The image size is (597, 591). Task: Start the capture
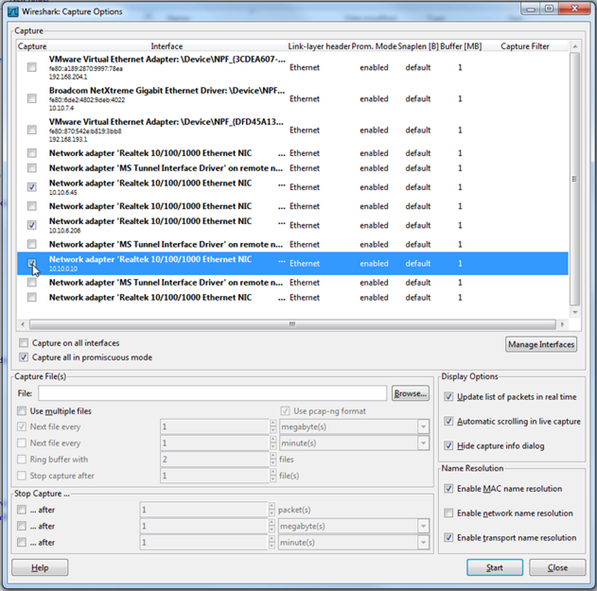tap(495, 567)
